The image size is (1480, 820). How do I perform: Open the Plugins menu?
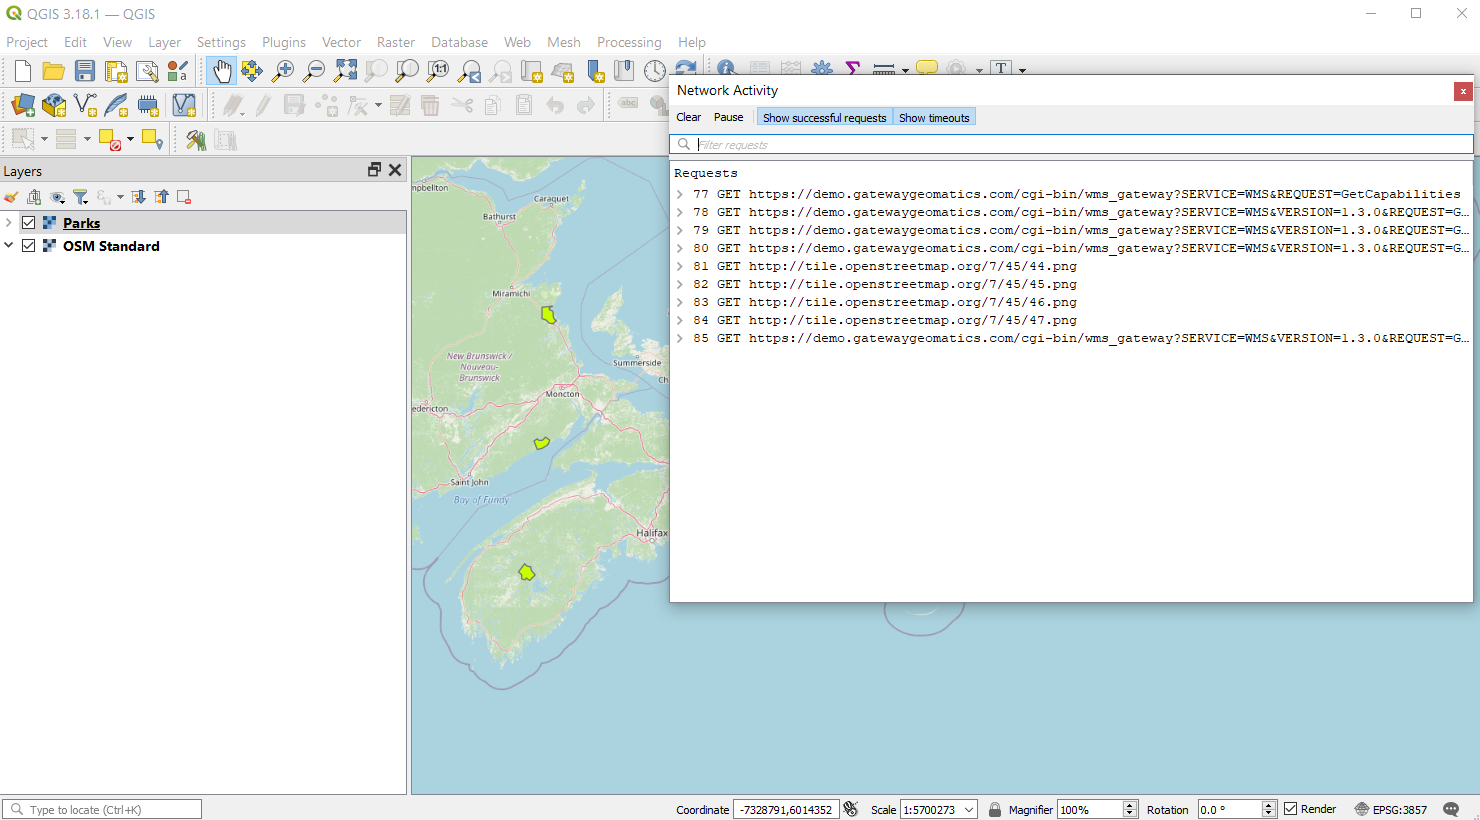coord(284,42)
